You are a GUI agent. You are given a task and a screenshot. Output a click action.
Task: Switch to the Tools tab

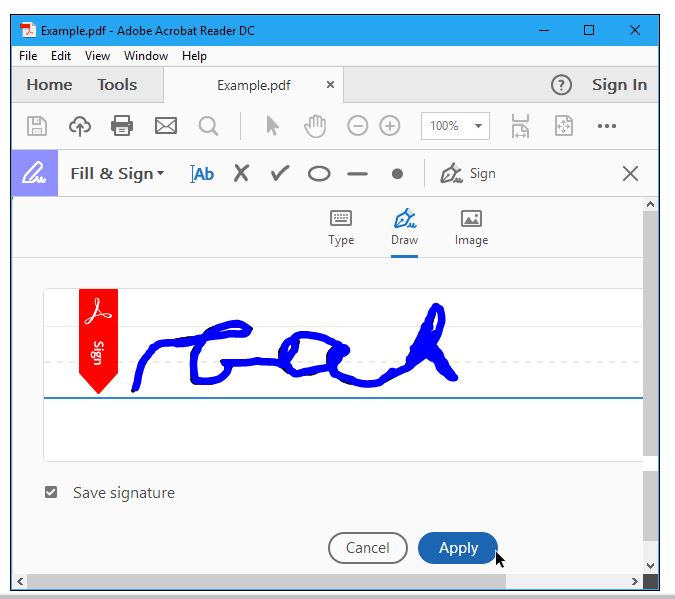pos(117,85)
